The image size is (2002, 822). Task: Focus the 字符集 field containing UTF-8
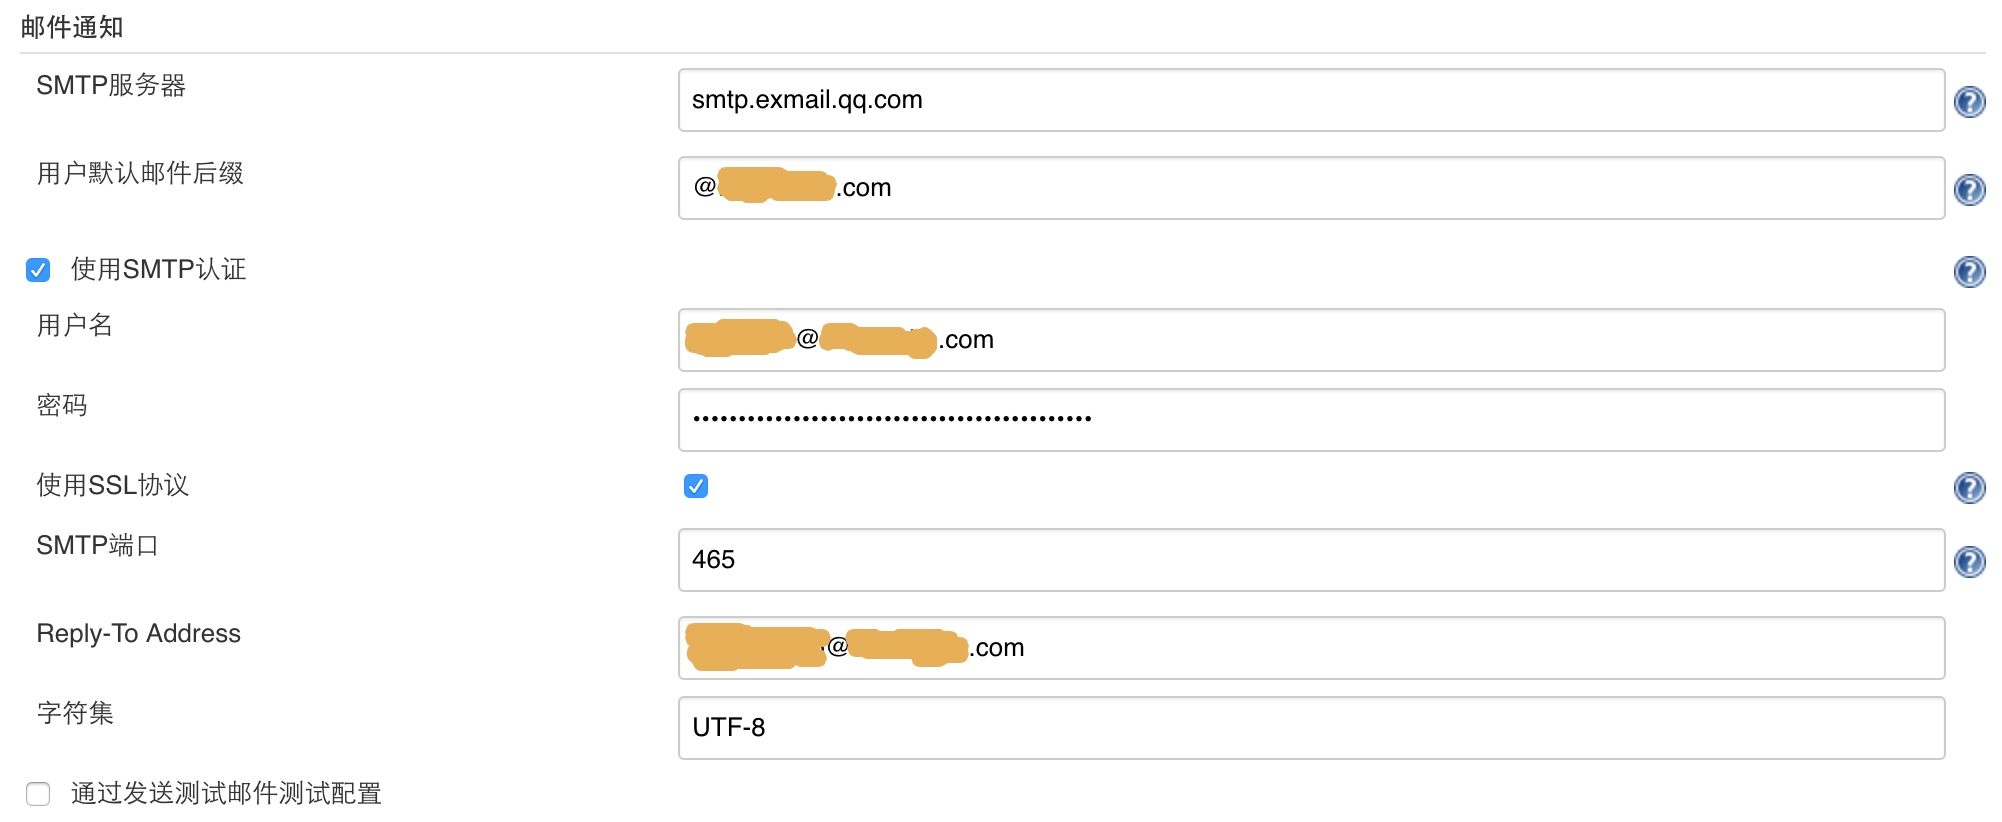1311,728
